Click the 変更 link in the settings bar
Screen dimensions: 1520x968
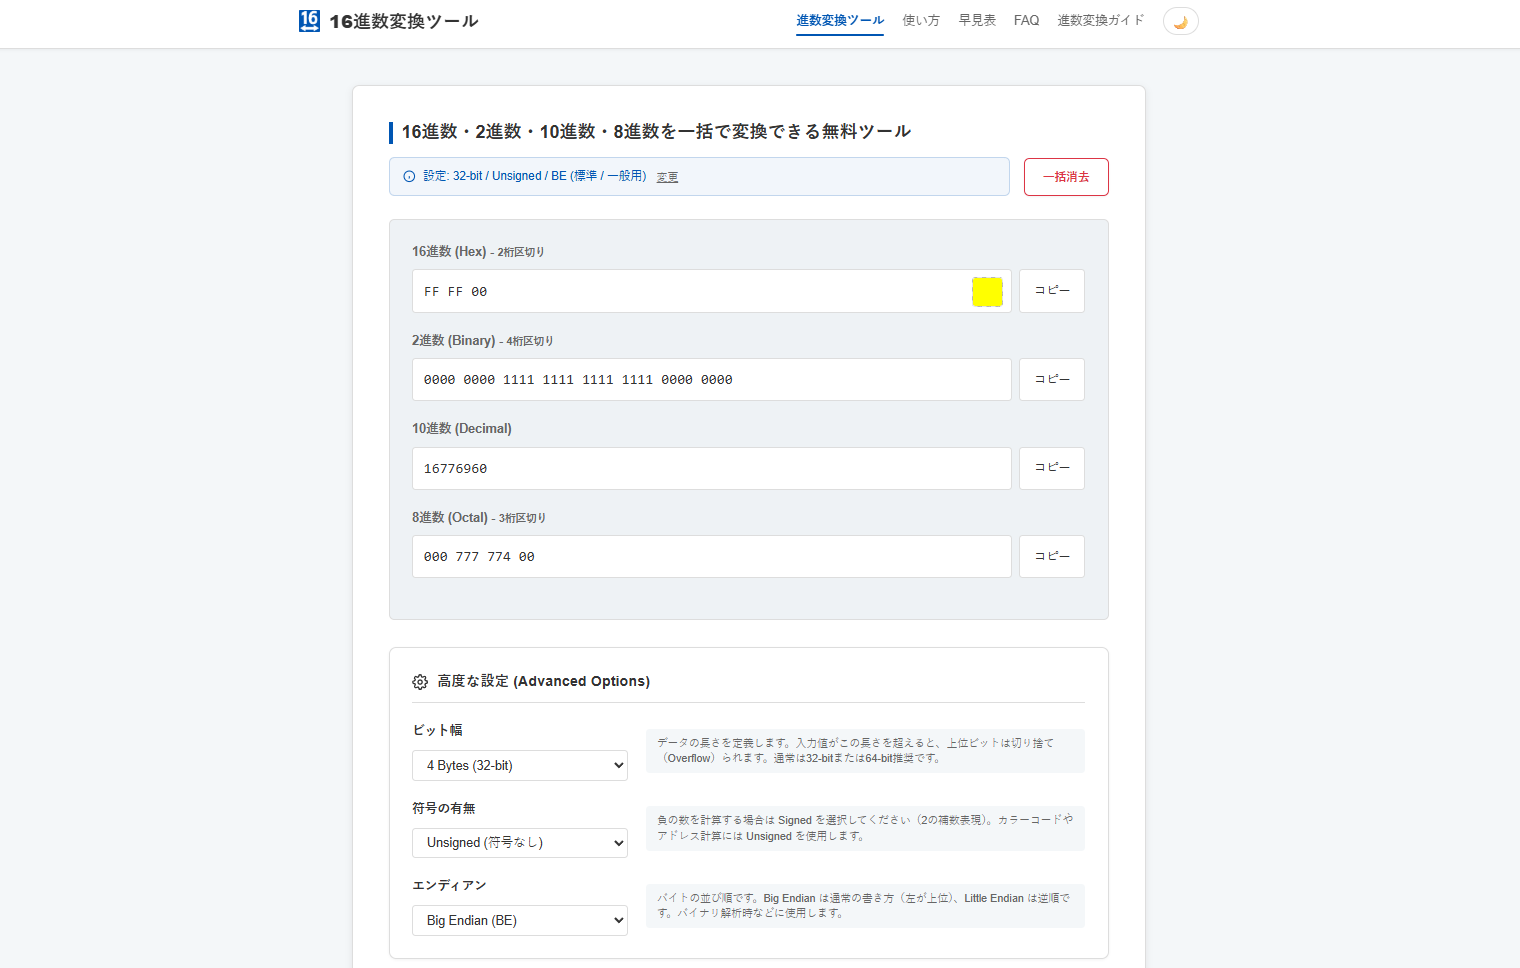pyautogui.click(x=668, y=176)
